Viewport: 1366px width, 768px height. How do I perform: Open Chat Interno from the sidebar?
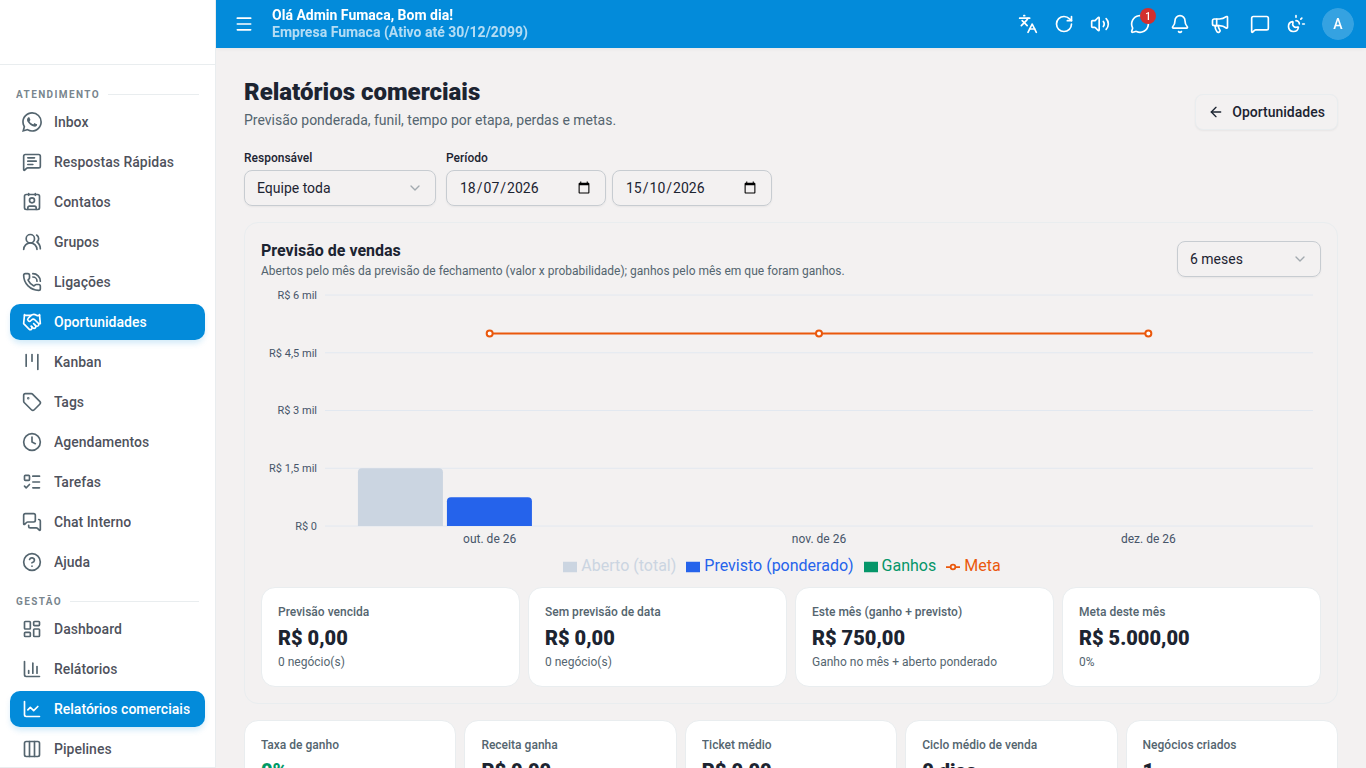(108, 522)
